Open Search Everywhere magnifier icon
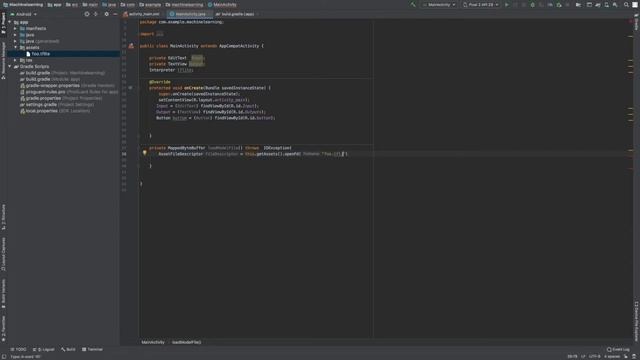The width and height of the screenshot is (640, 360). pos(626,5)
